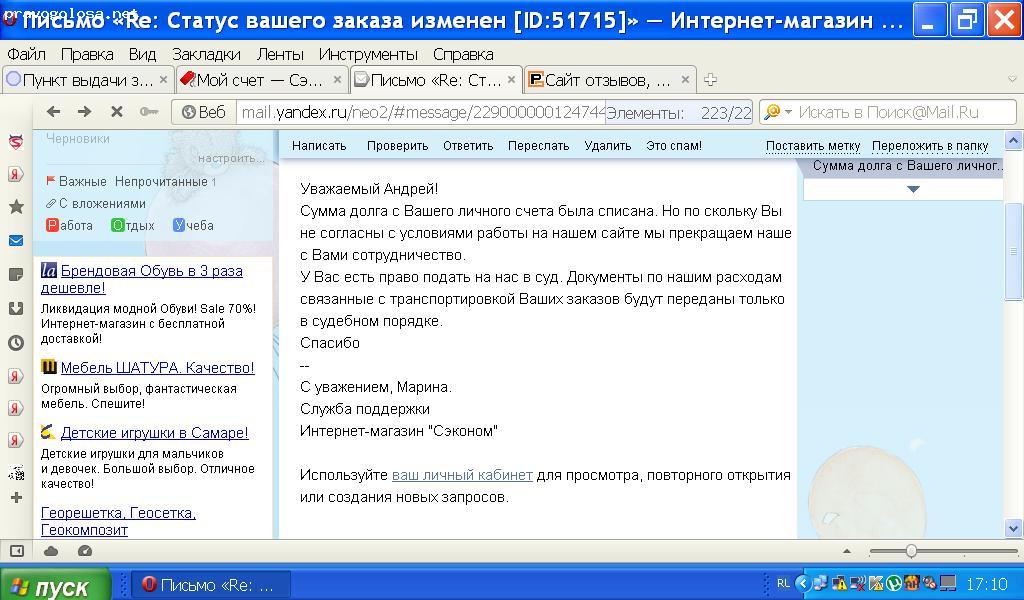Open the ваш личный кабинет link
This screenshot has width=1024, height=600.
click(465, 474)
